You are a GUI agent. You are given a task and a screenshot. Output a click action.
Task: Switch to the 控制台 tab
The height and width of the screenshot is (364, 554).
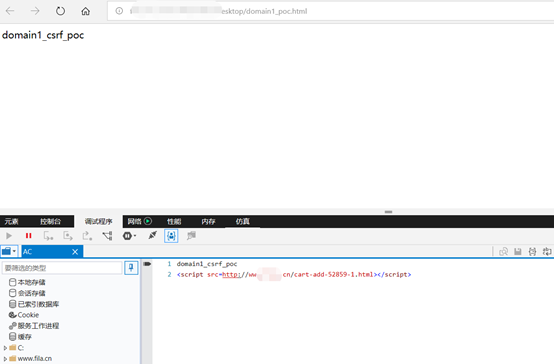tap(51, 222)
